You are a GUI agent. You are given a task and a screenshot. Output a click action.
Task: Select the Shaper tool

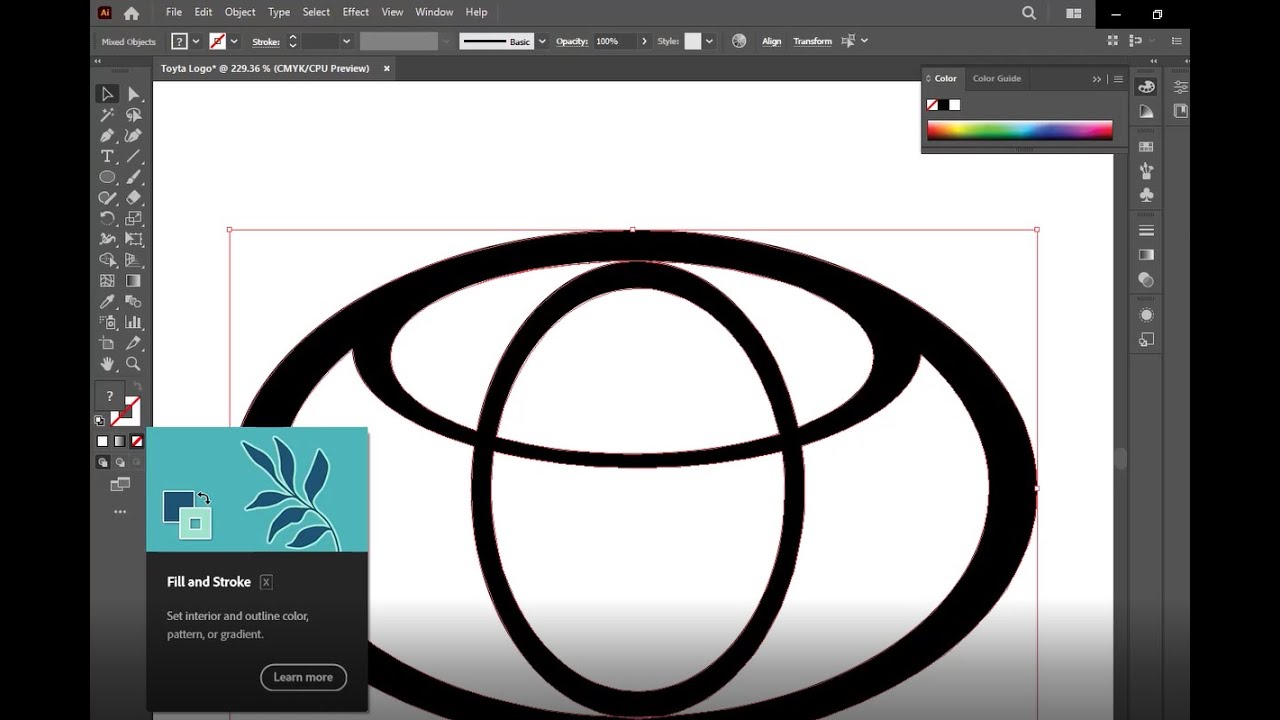tap(107, 198)
